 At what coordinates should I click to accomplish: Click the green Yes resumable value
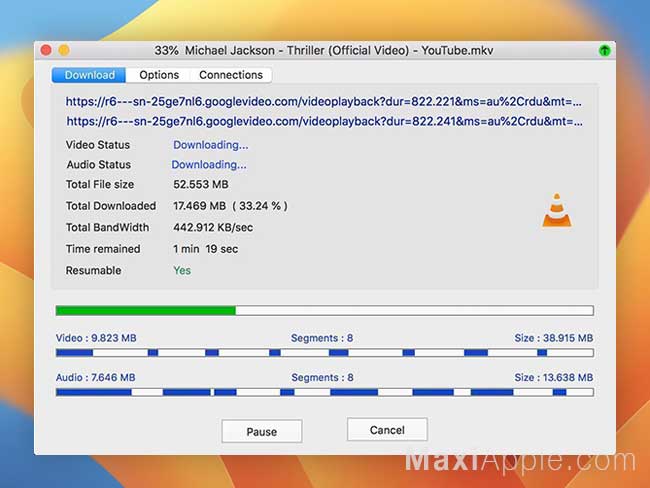tap(182, 271)
